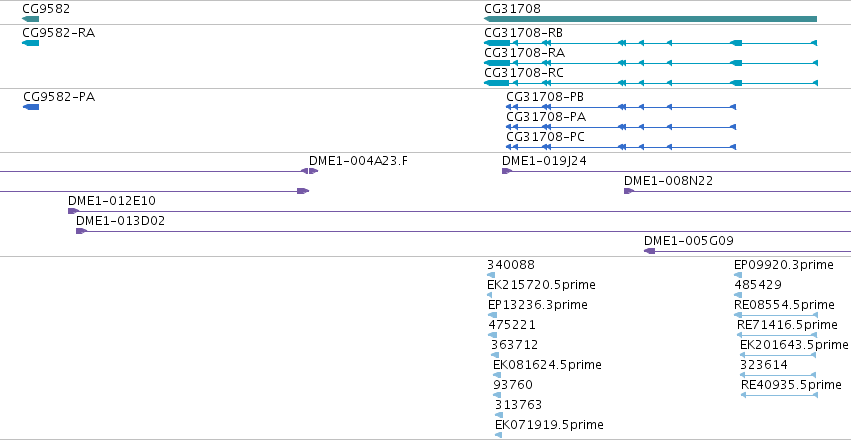This screenshot has height=440, width=851.
Task: Click the CG9582-PA protein glyph
Action: (x=31, y=107)
